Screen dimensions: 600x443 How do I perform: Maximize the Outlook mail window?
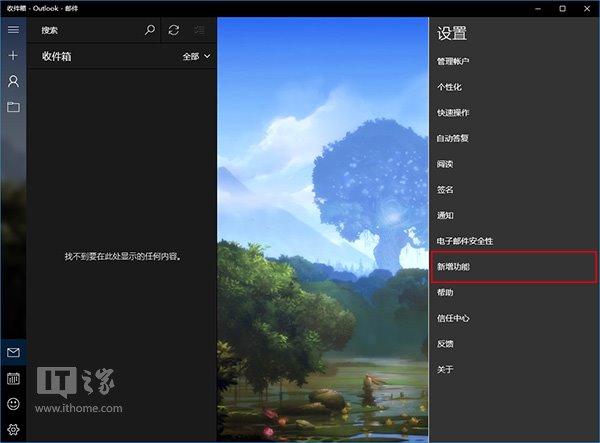[562, 8]
